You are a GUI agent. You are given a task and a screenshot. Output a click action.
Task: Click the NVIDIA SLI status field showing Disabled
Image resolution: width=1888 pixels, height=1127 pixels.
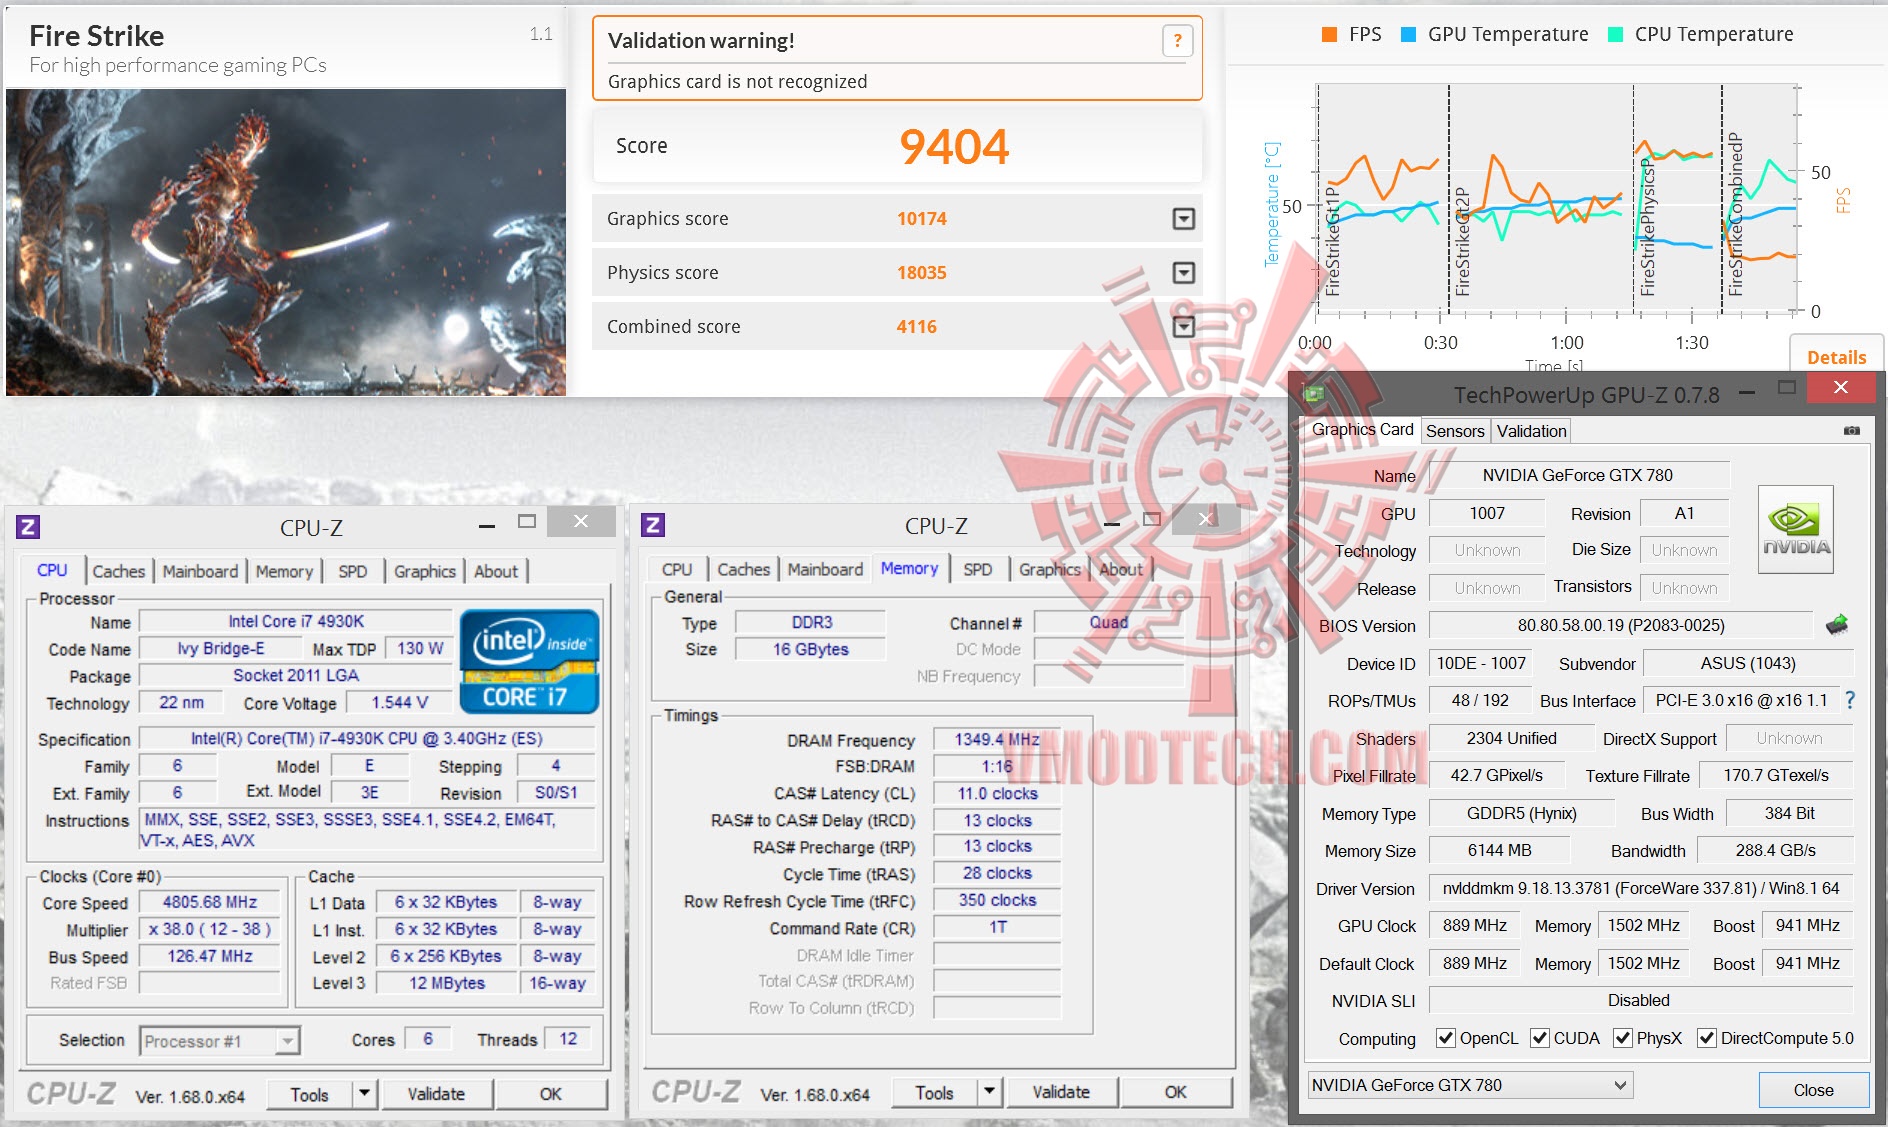click(1640, 1000)
